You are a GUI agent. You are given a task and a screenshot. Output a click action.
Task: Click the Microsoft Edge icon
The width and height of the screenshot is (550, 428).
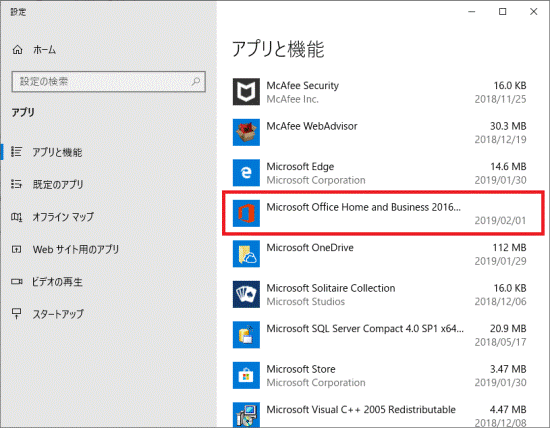246,173
